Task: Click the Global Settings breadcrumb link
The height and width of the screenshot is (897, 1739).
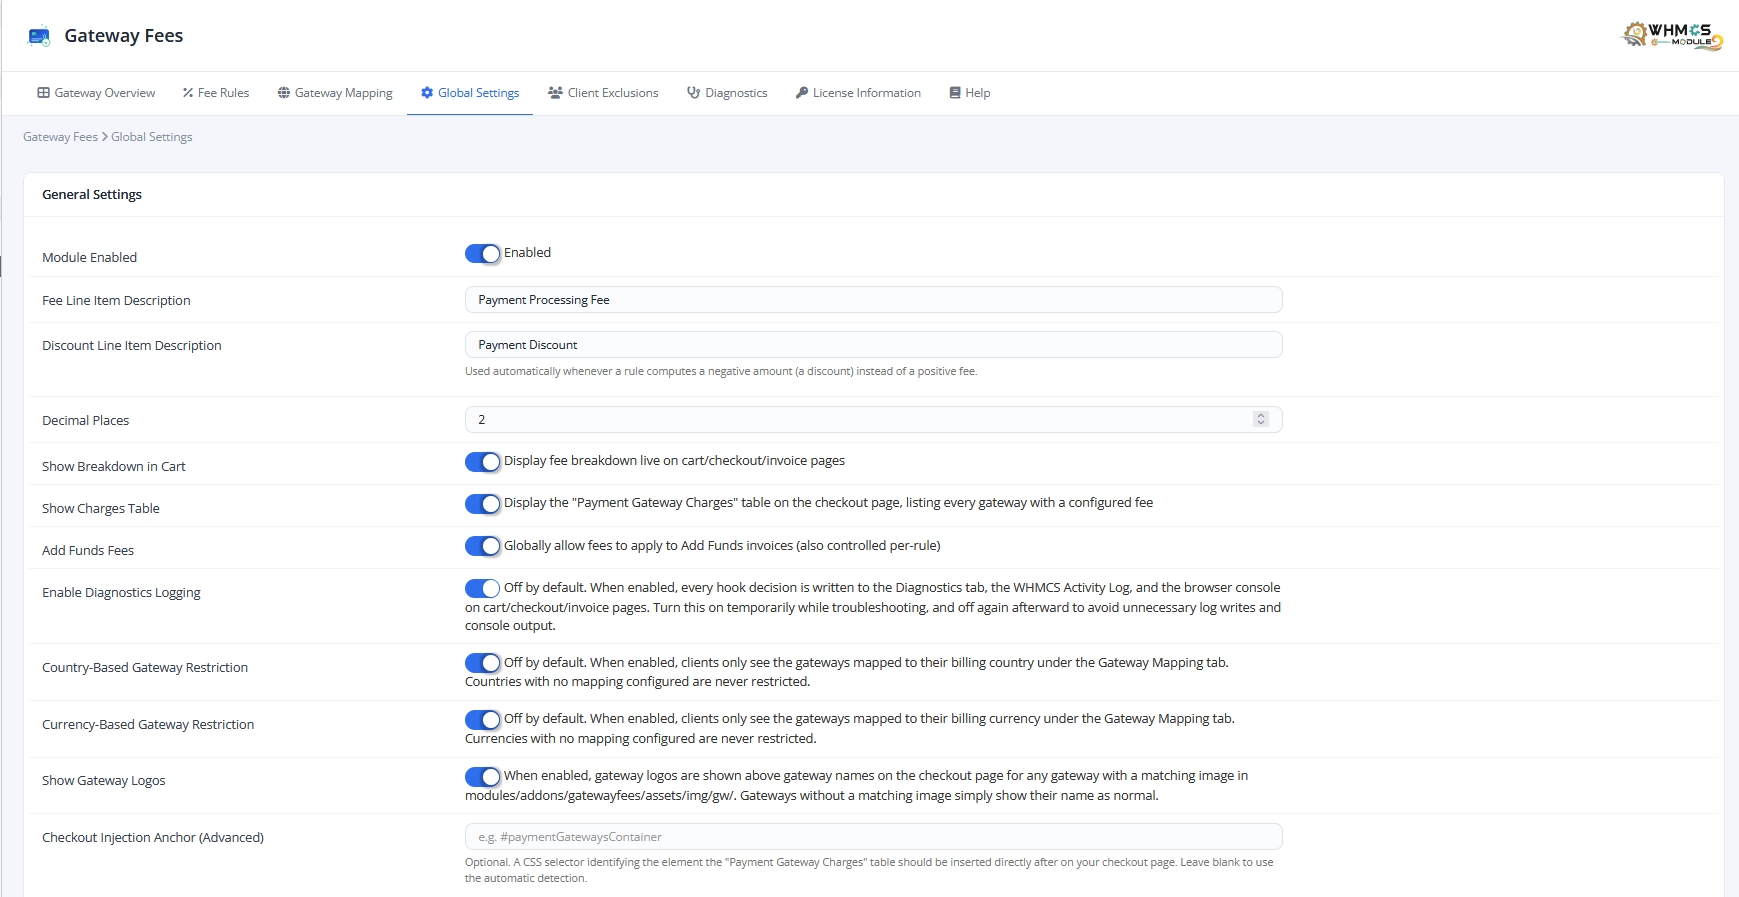Action: pos(152,137)
